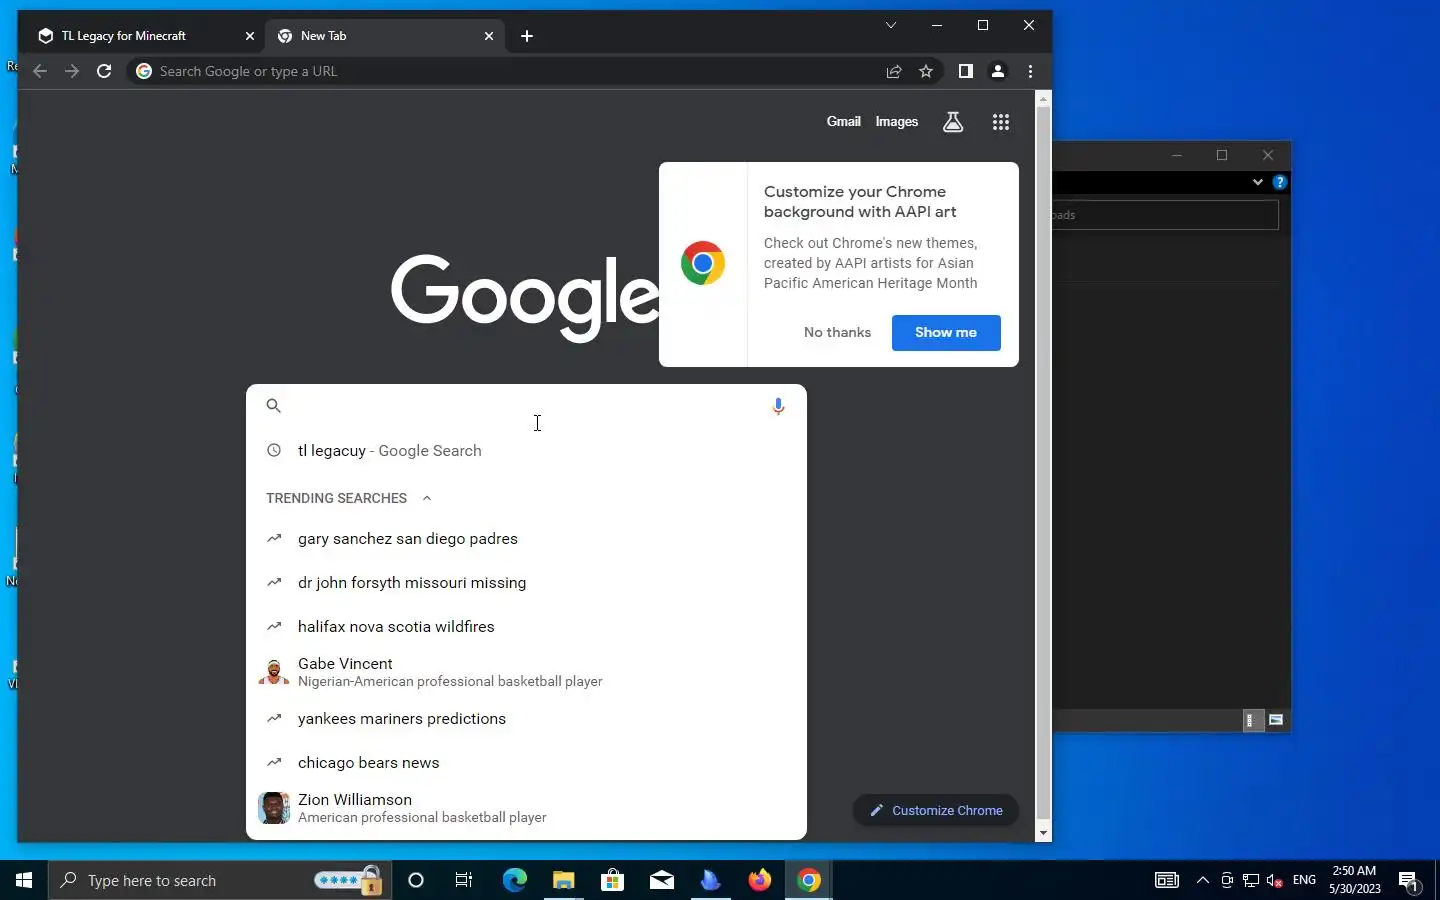Screen dimensions: 1440x900
Task: Open the Google apps grid
Action: [x=1001, y=122]
